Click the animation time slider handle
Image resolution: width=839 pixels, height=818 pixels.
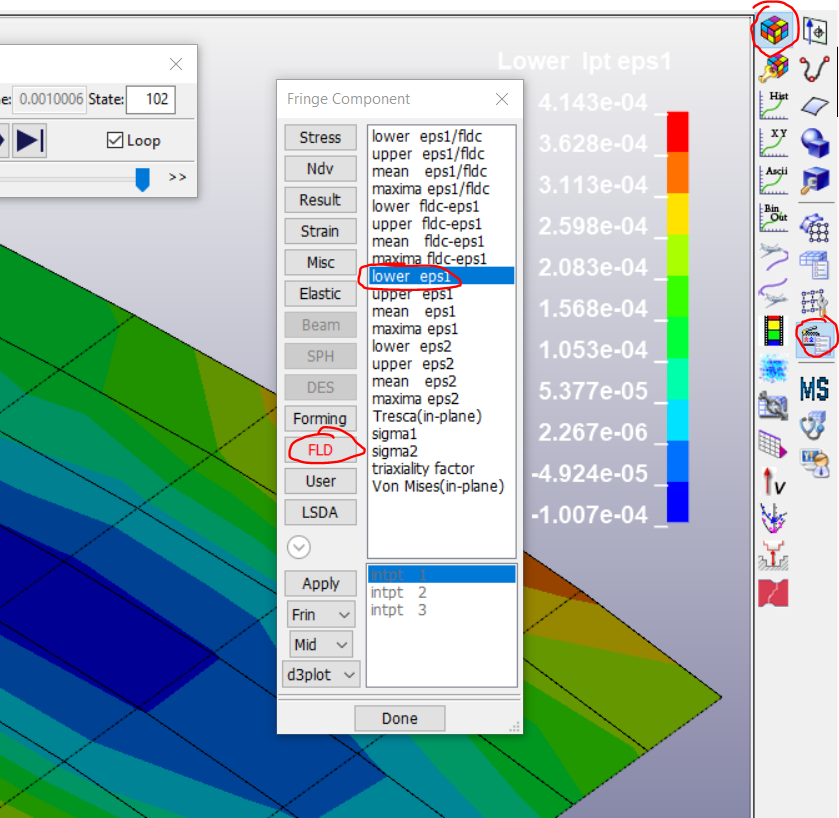click(x=142, y=179)
